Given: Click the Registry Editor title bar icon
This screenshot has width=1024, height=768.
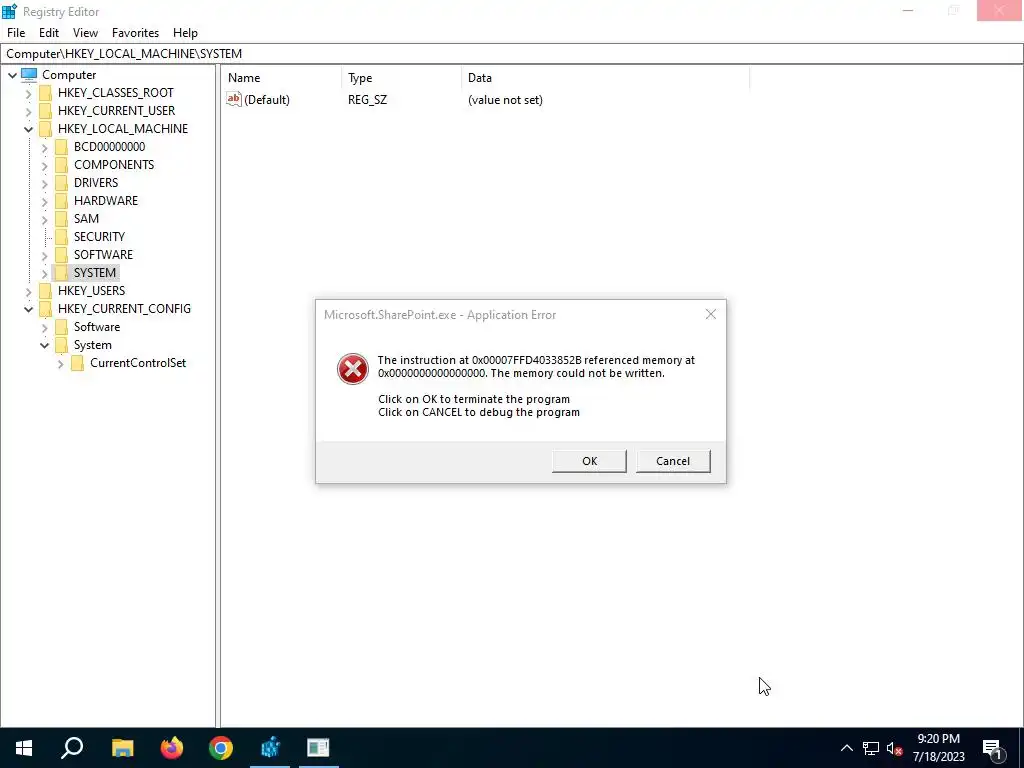Looking at the screenshot, I should tap(9, 11).
